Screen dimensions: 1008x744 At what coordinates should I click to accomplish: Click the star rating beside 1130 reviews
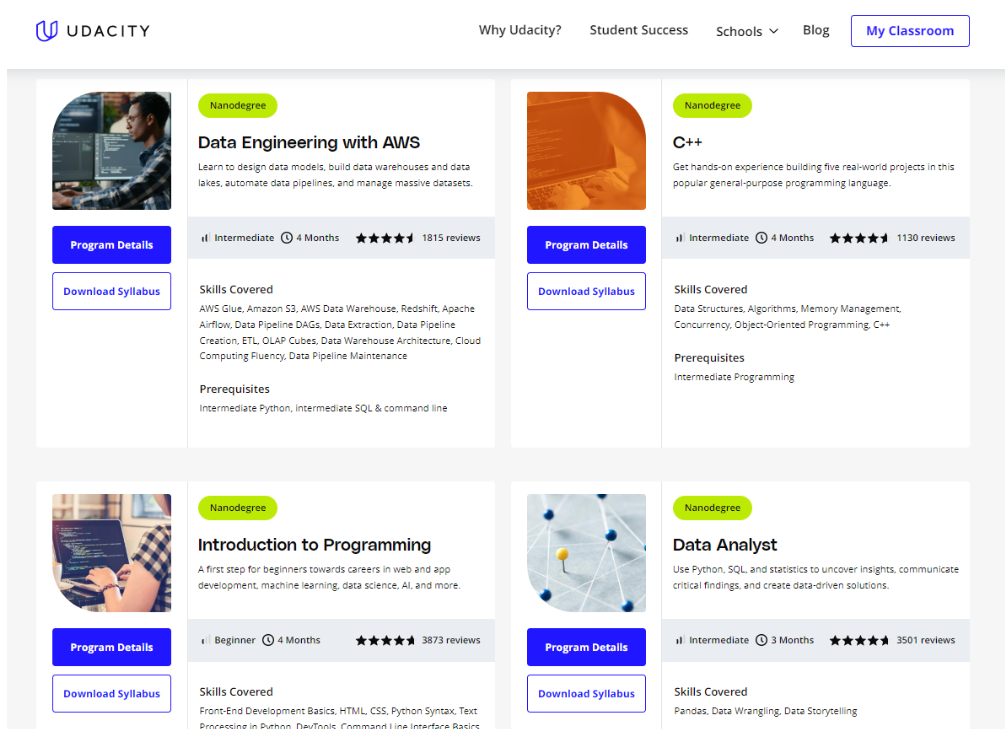[x=859, y=238]
